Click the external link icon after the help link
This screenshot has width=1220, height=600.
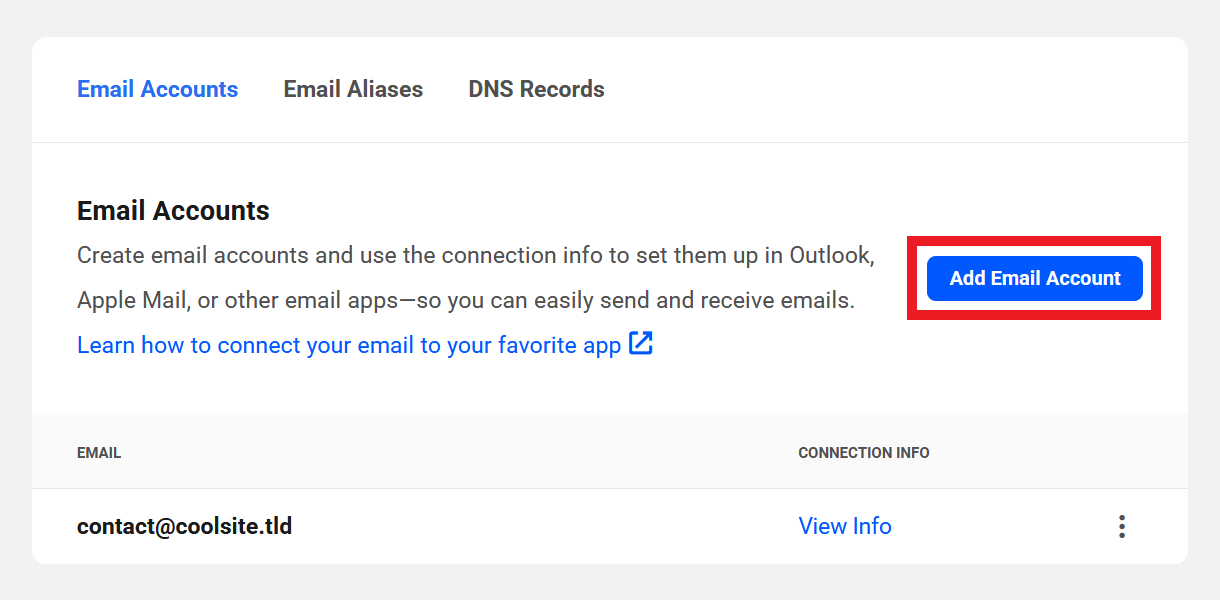(x=641, y=344)
